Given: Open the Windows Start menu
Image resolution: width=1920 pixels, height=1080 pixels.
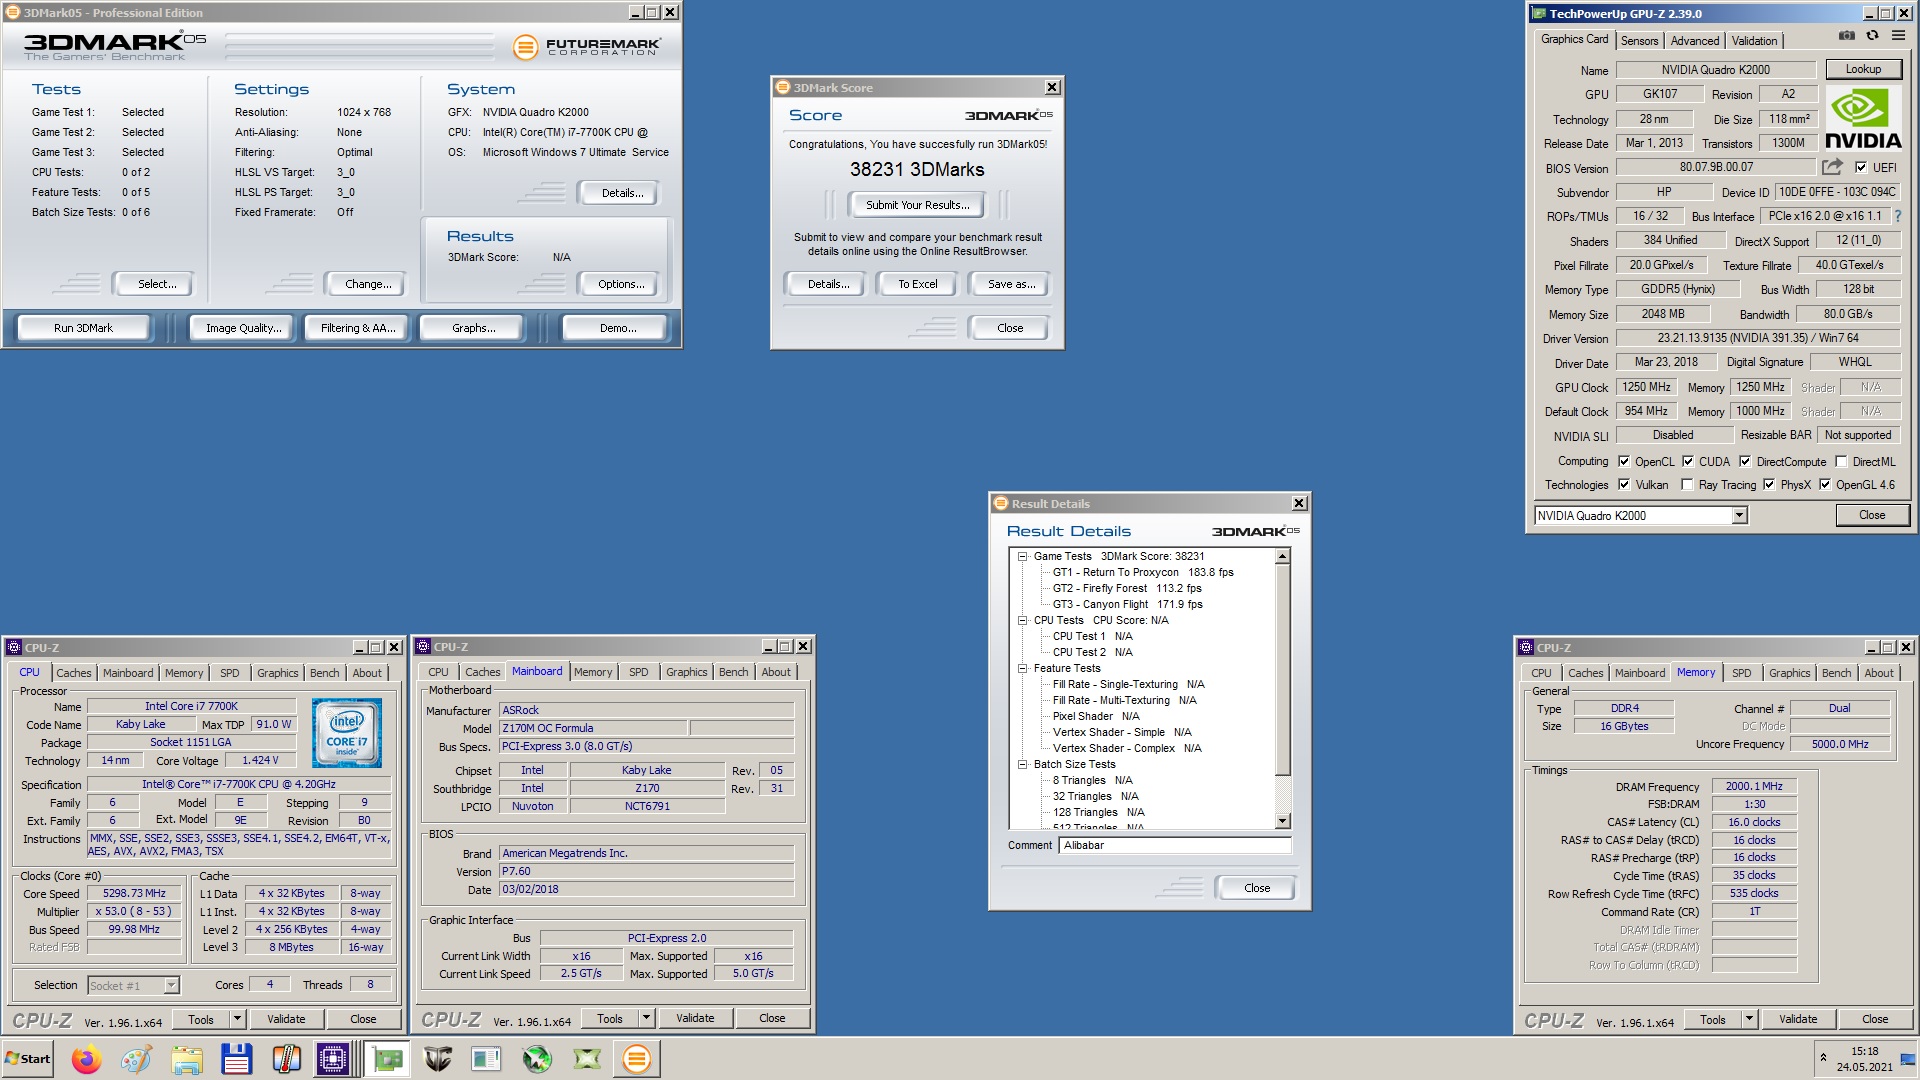Looking at the screenshot, I should coord(28,1059).
